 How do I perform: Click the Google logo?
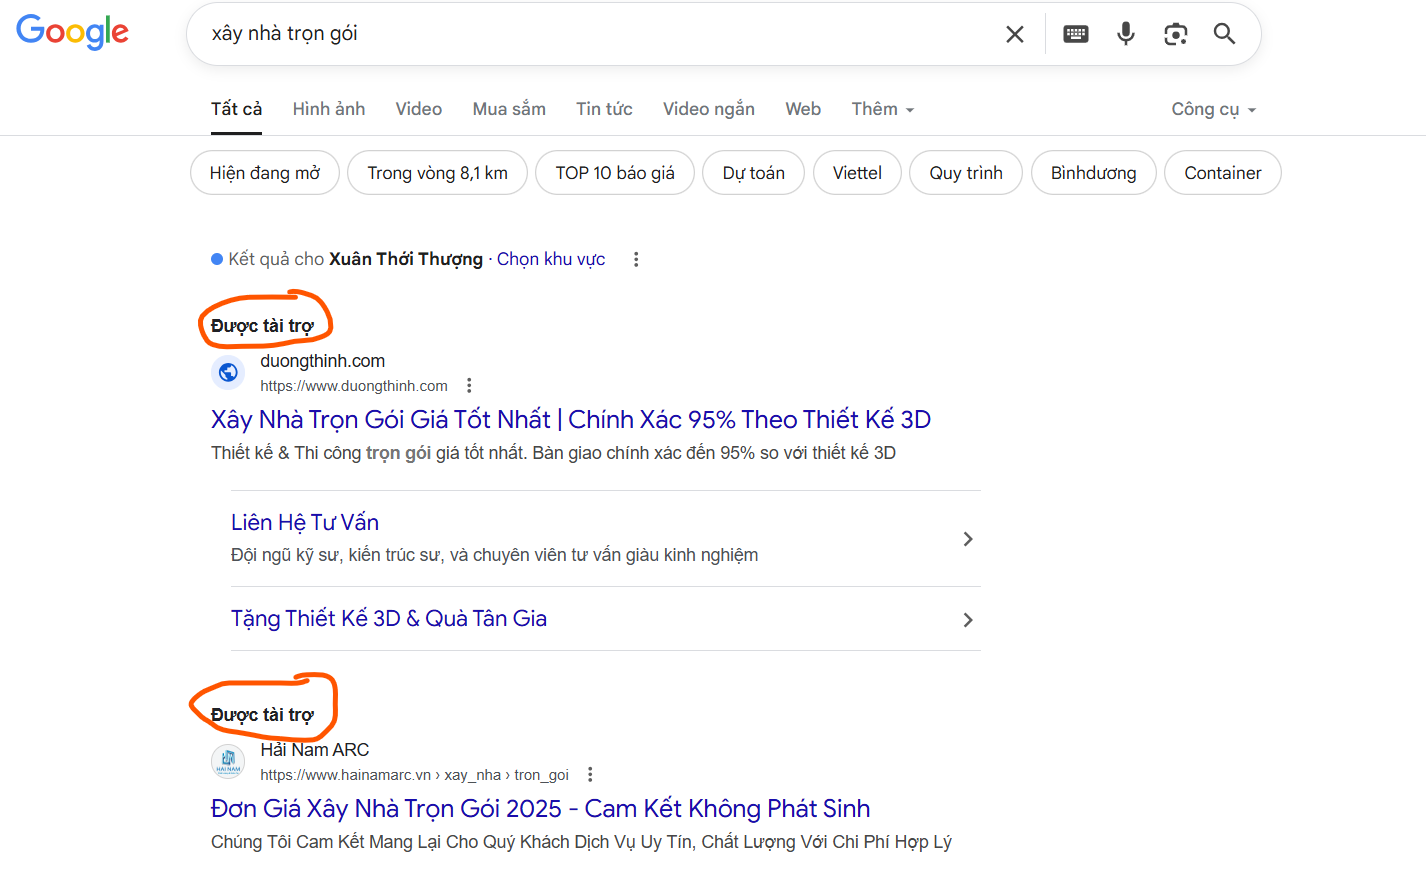pyautogui.click(x=72, y=32)
